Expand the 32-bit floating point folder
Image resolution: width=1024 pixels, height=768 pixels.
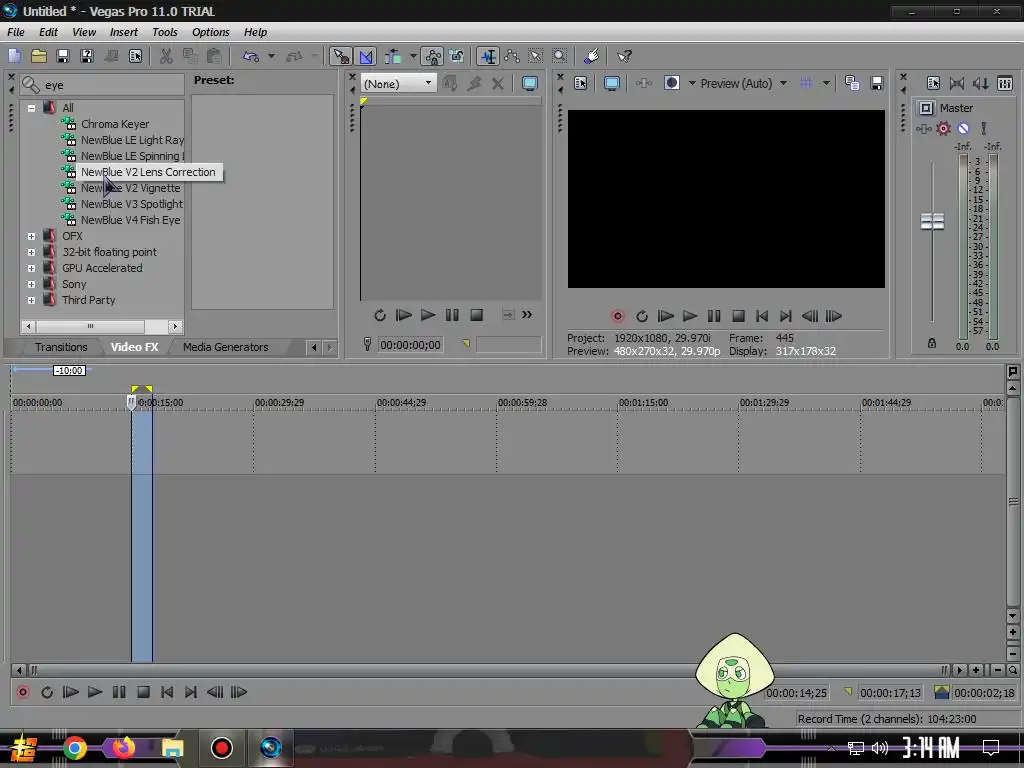coord(31,252)
